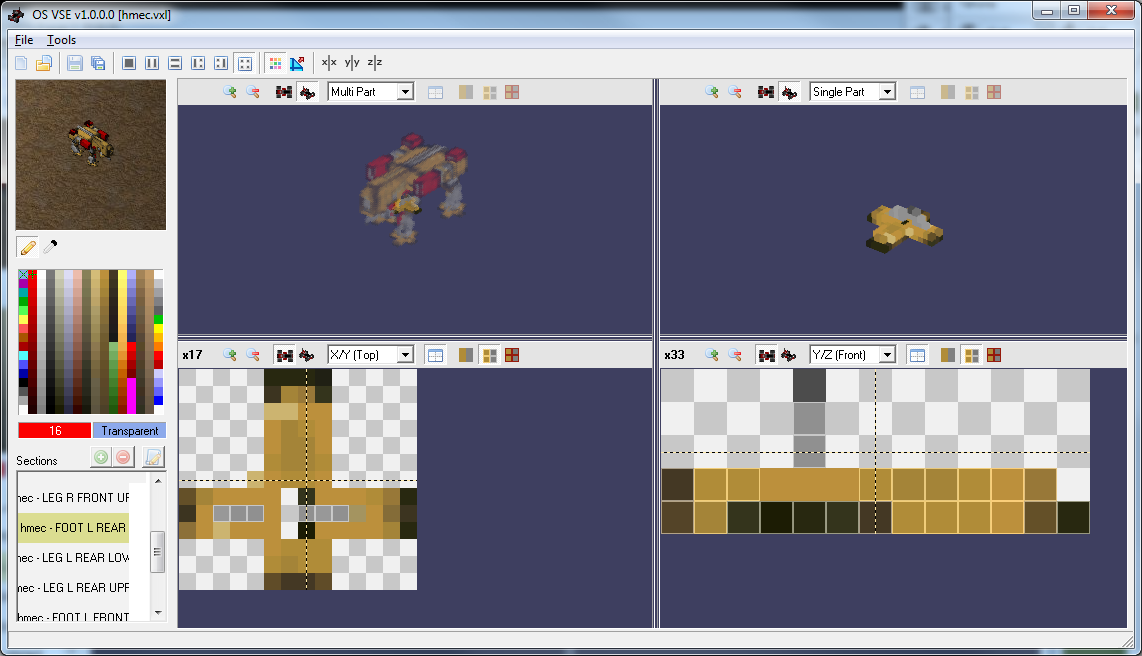Image resolution: width=1142 pixels, height=656 pixels.
Task: Open the Y/Z (Front) view selector dropdown
Action: tap(852, 354)
